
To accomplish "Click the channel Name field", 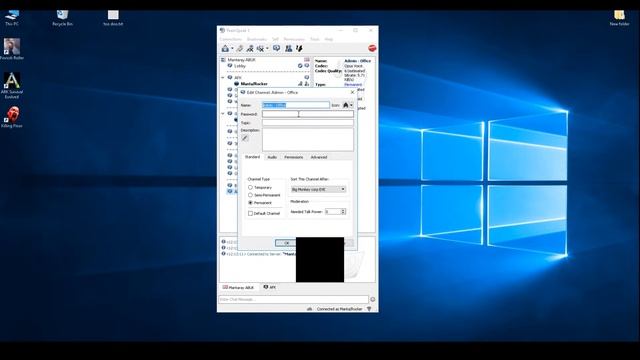I will [296, 105].
